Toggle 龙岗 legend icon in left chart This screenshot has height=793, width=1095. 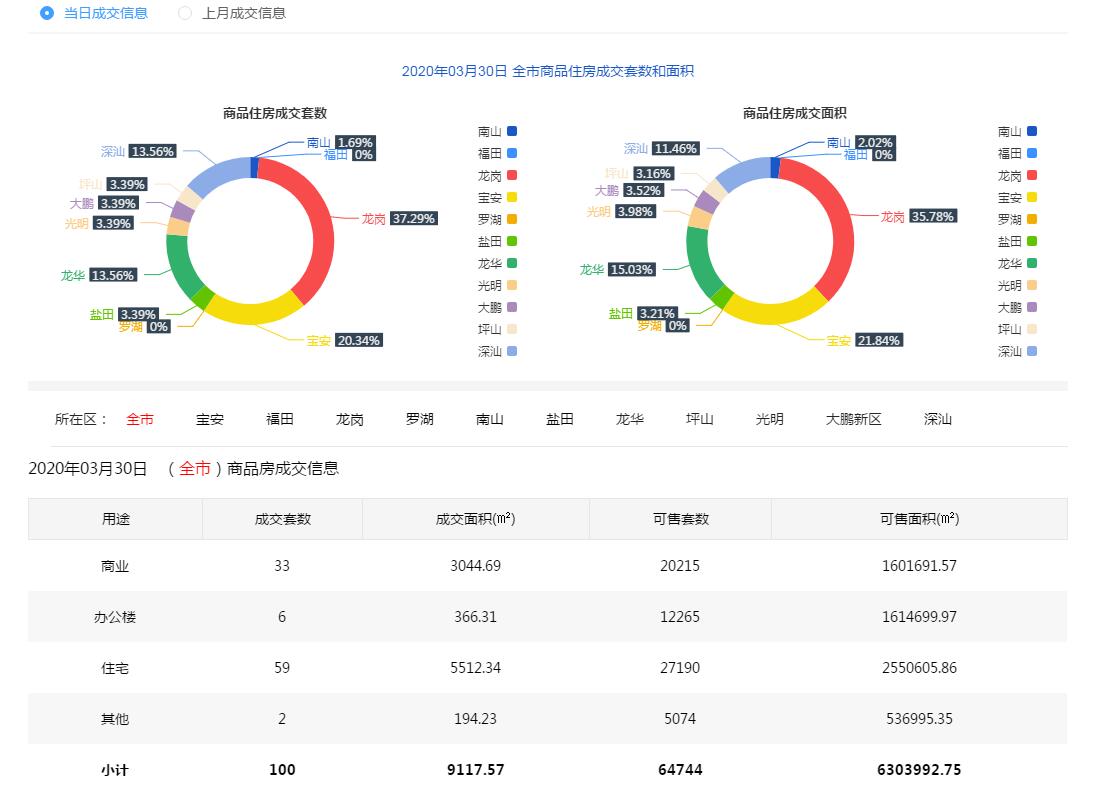coord(512,175)
